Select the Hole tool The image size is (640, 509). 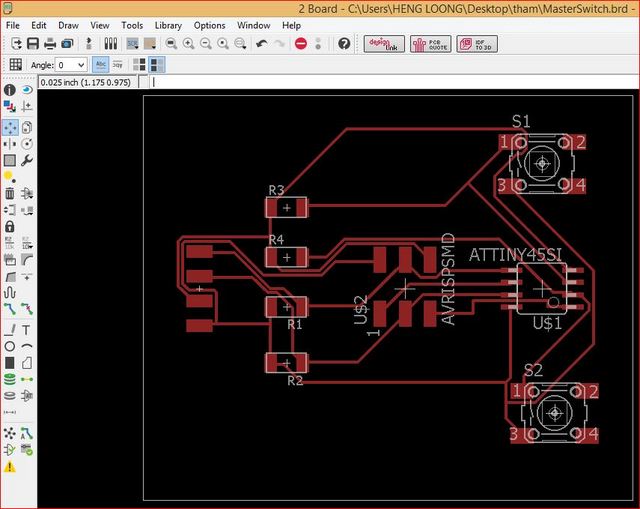(10, 396)
